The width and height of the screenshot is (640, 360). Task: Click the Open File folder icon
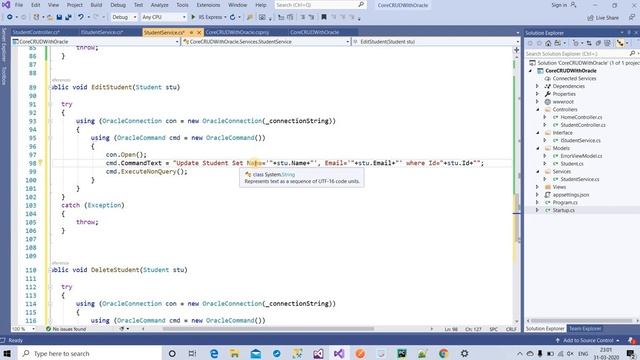click(x=50, y=17)
